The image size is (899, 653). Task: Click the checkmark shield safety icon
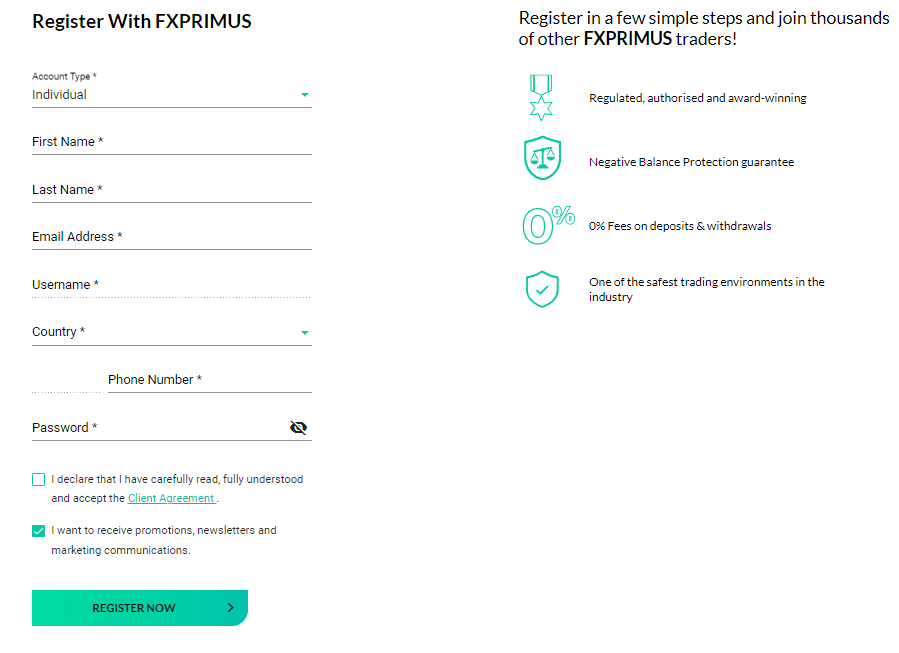(542, 289)
